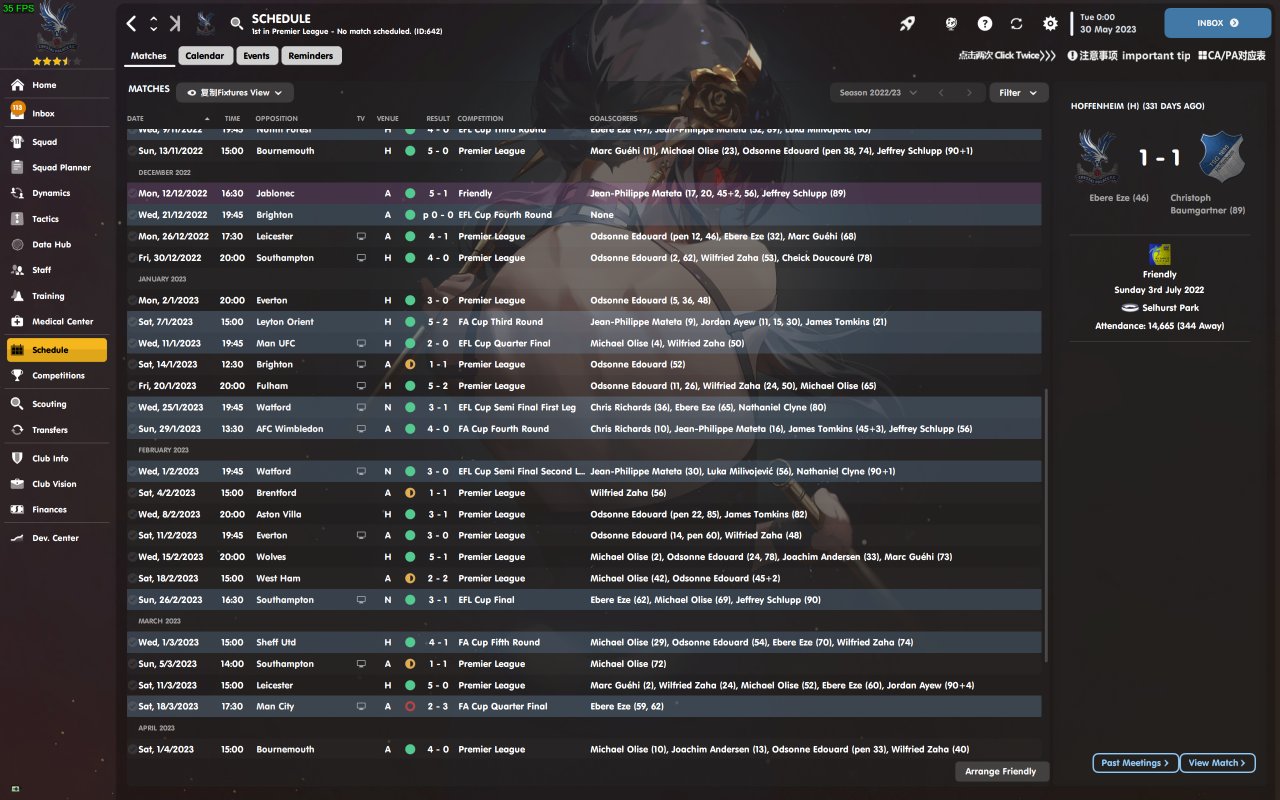Viewport: 1280px width, 800px height.
Task: Open the sidebar Inbox with 113 badge
Action: point(58,113)
